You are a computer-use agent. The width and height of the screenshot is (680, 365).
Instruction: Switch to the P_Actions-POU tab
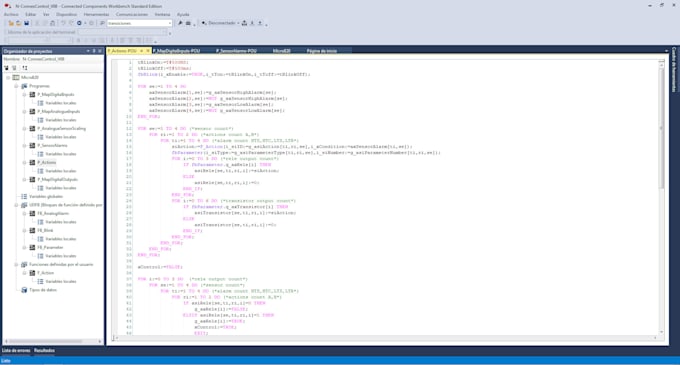point(122,51)
